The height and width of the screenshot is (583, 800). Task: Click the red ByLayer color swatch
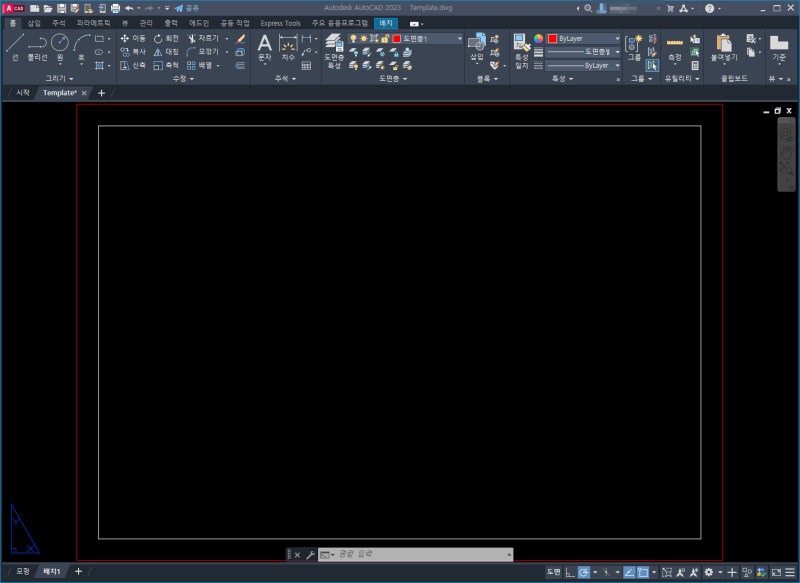554,37
